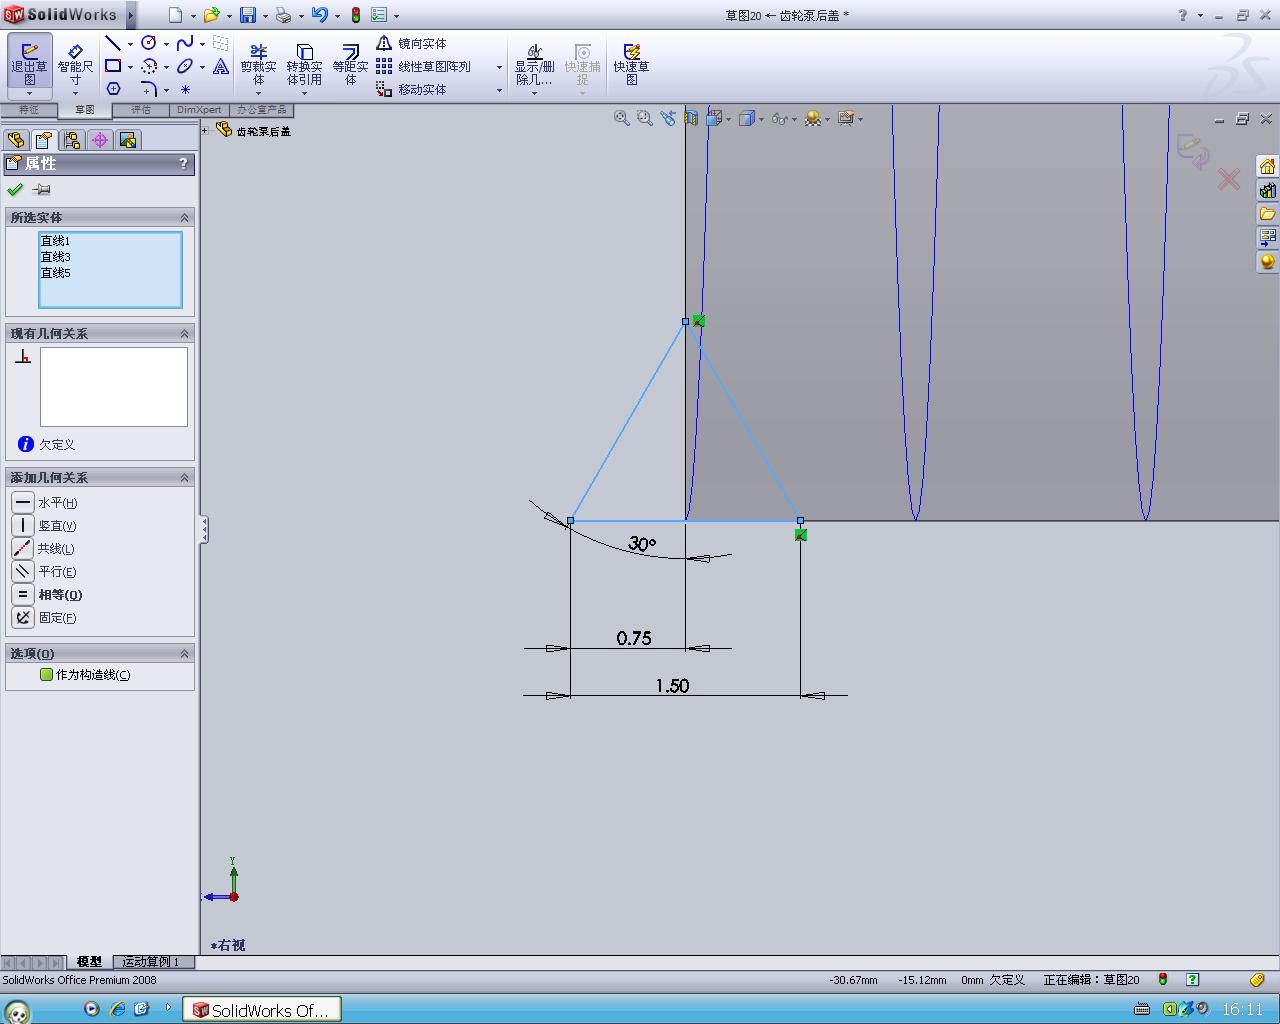
Task: Select the Smart Dimension (智能尺寸) tool
Action: tap(75, 65)
